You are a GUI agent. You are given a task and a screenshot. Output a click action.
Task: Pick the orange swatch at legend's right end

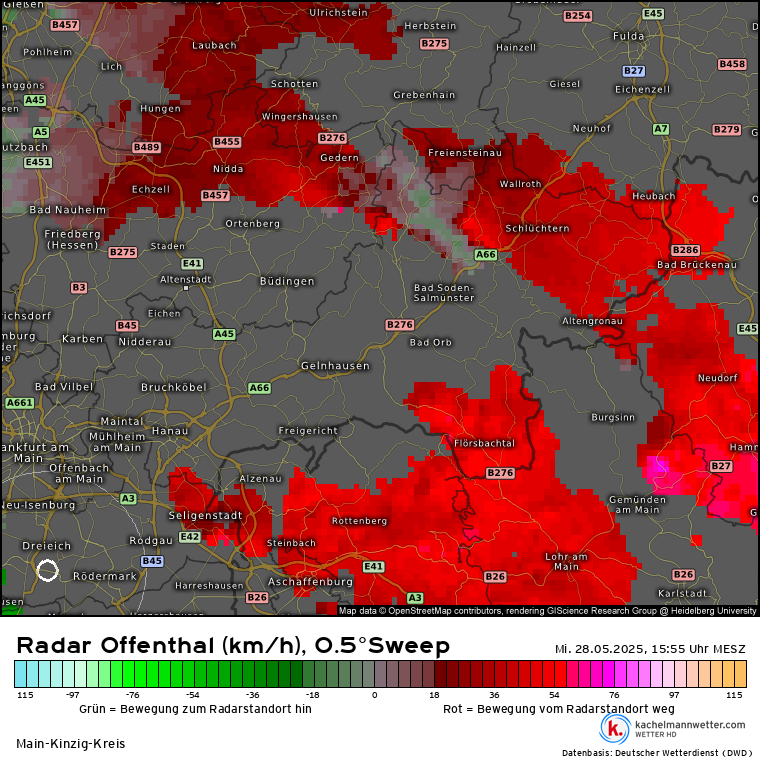(x=740, y=674)
